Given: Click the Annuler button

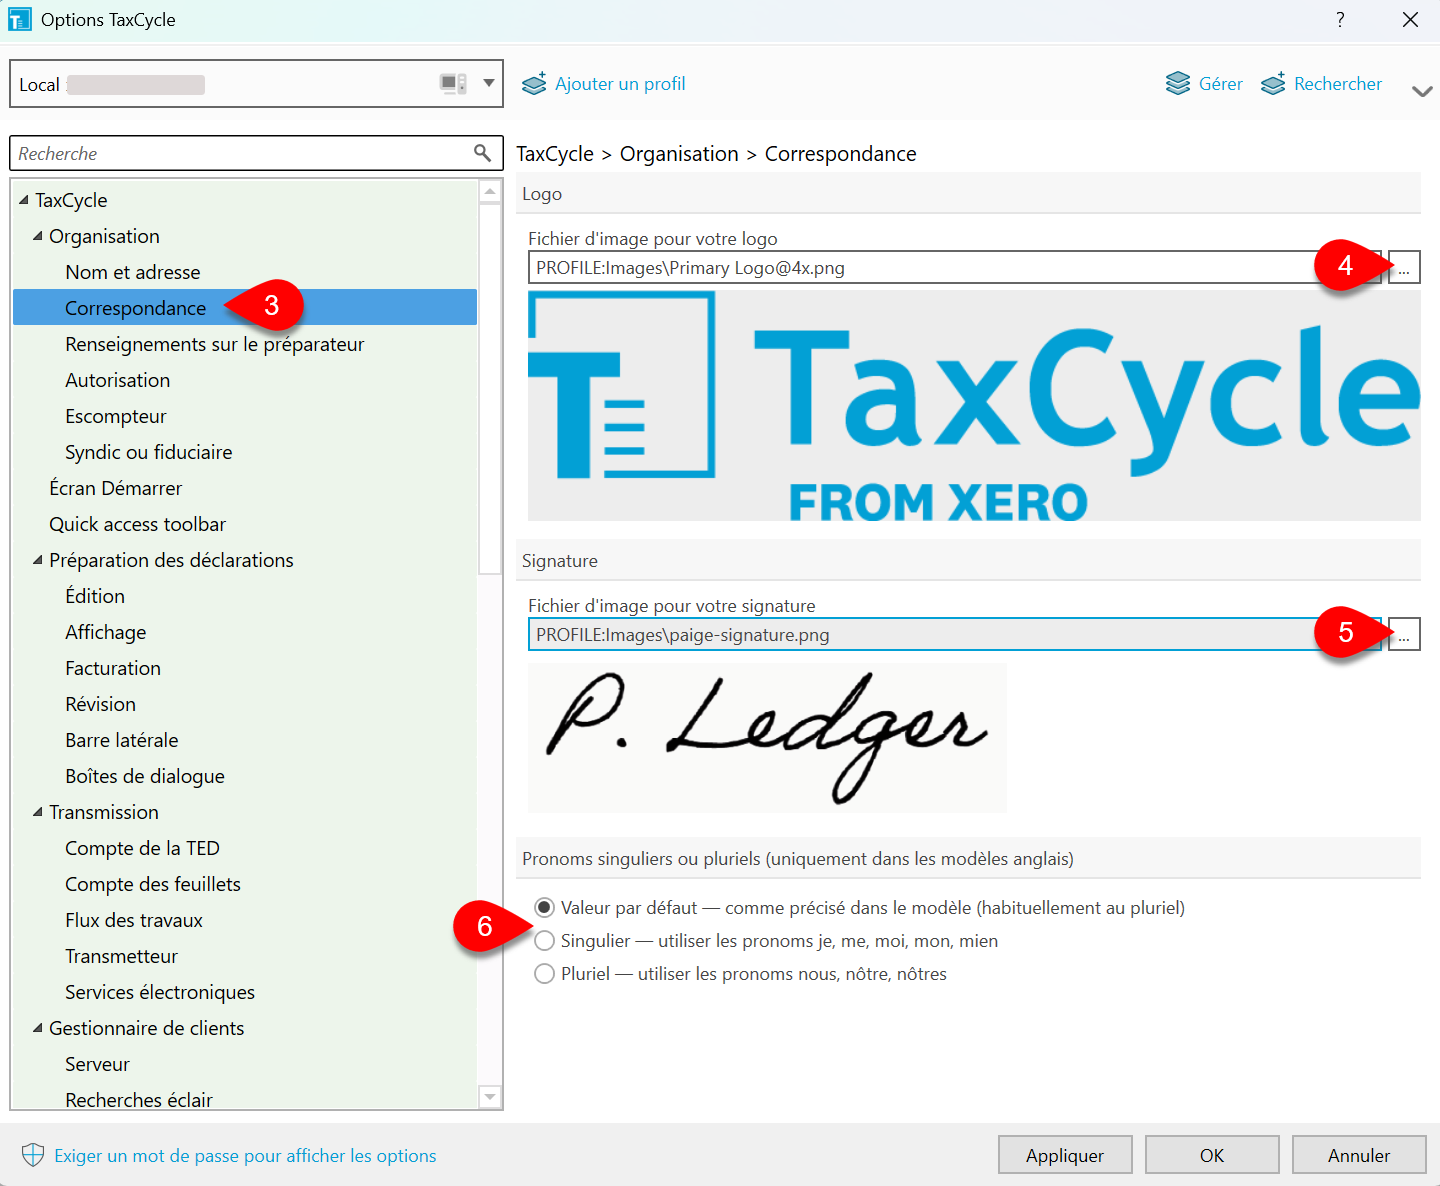Looking at the screenshot, I should click(x=1359, y=1155).
